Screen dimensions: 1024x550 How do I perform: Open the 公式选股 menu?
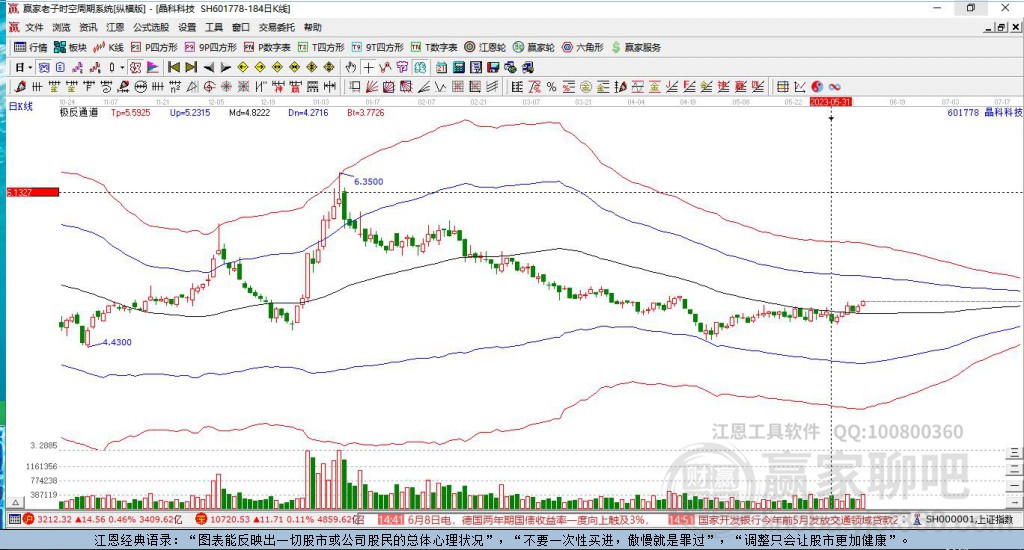pos(151,27)
